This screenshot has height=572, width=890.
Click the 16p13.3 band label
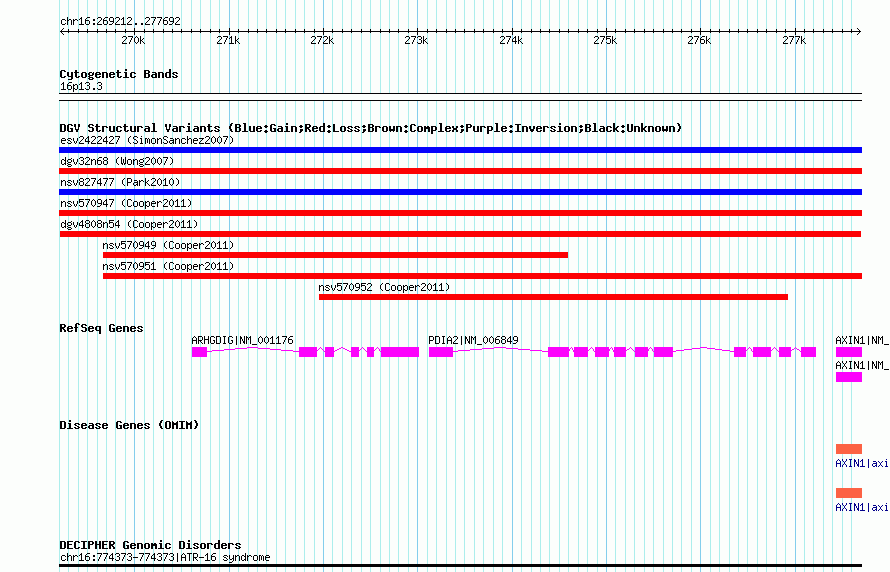[x=81, y=86]
